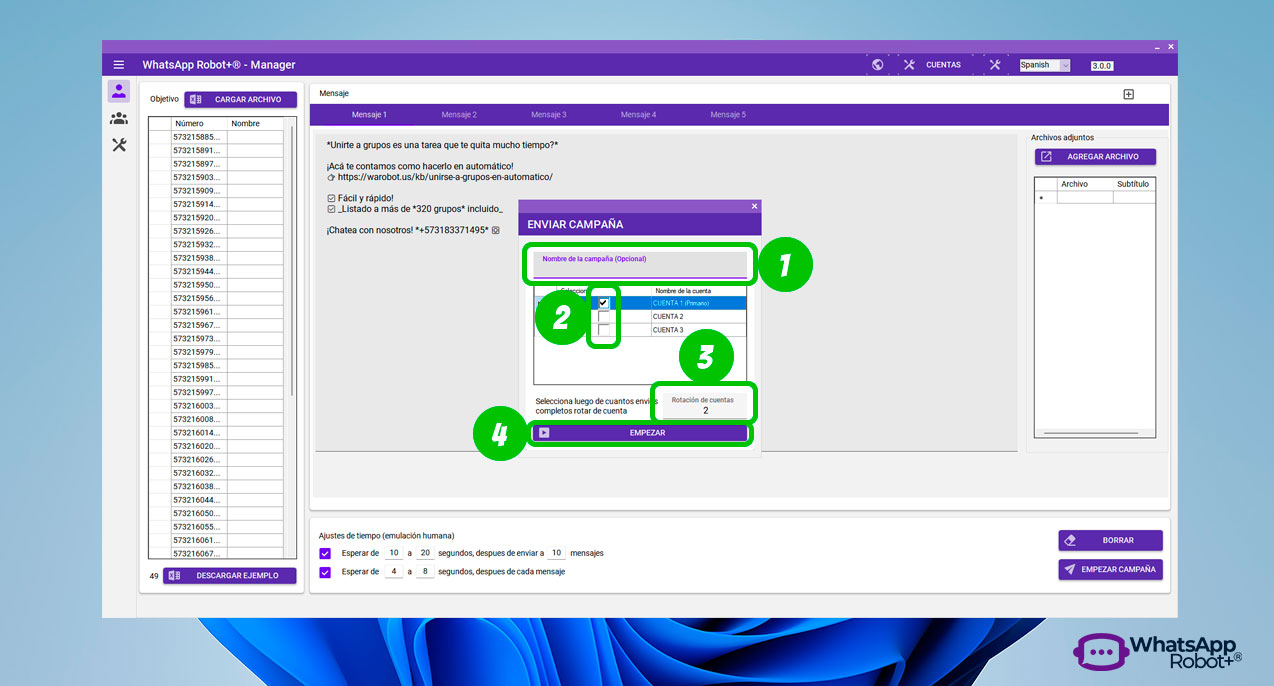Select the single contact icon in the sidebar
The image size is (1274, 686).
pos(119,91)
